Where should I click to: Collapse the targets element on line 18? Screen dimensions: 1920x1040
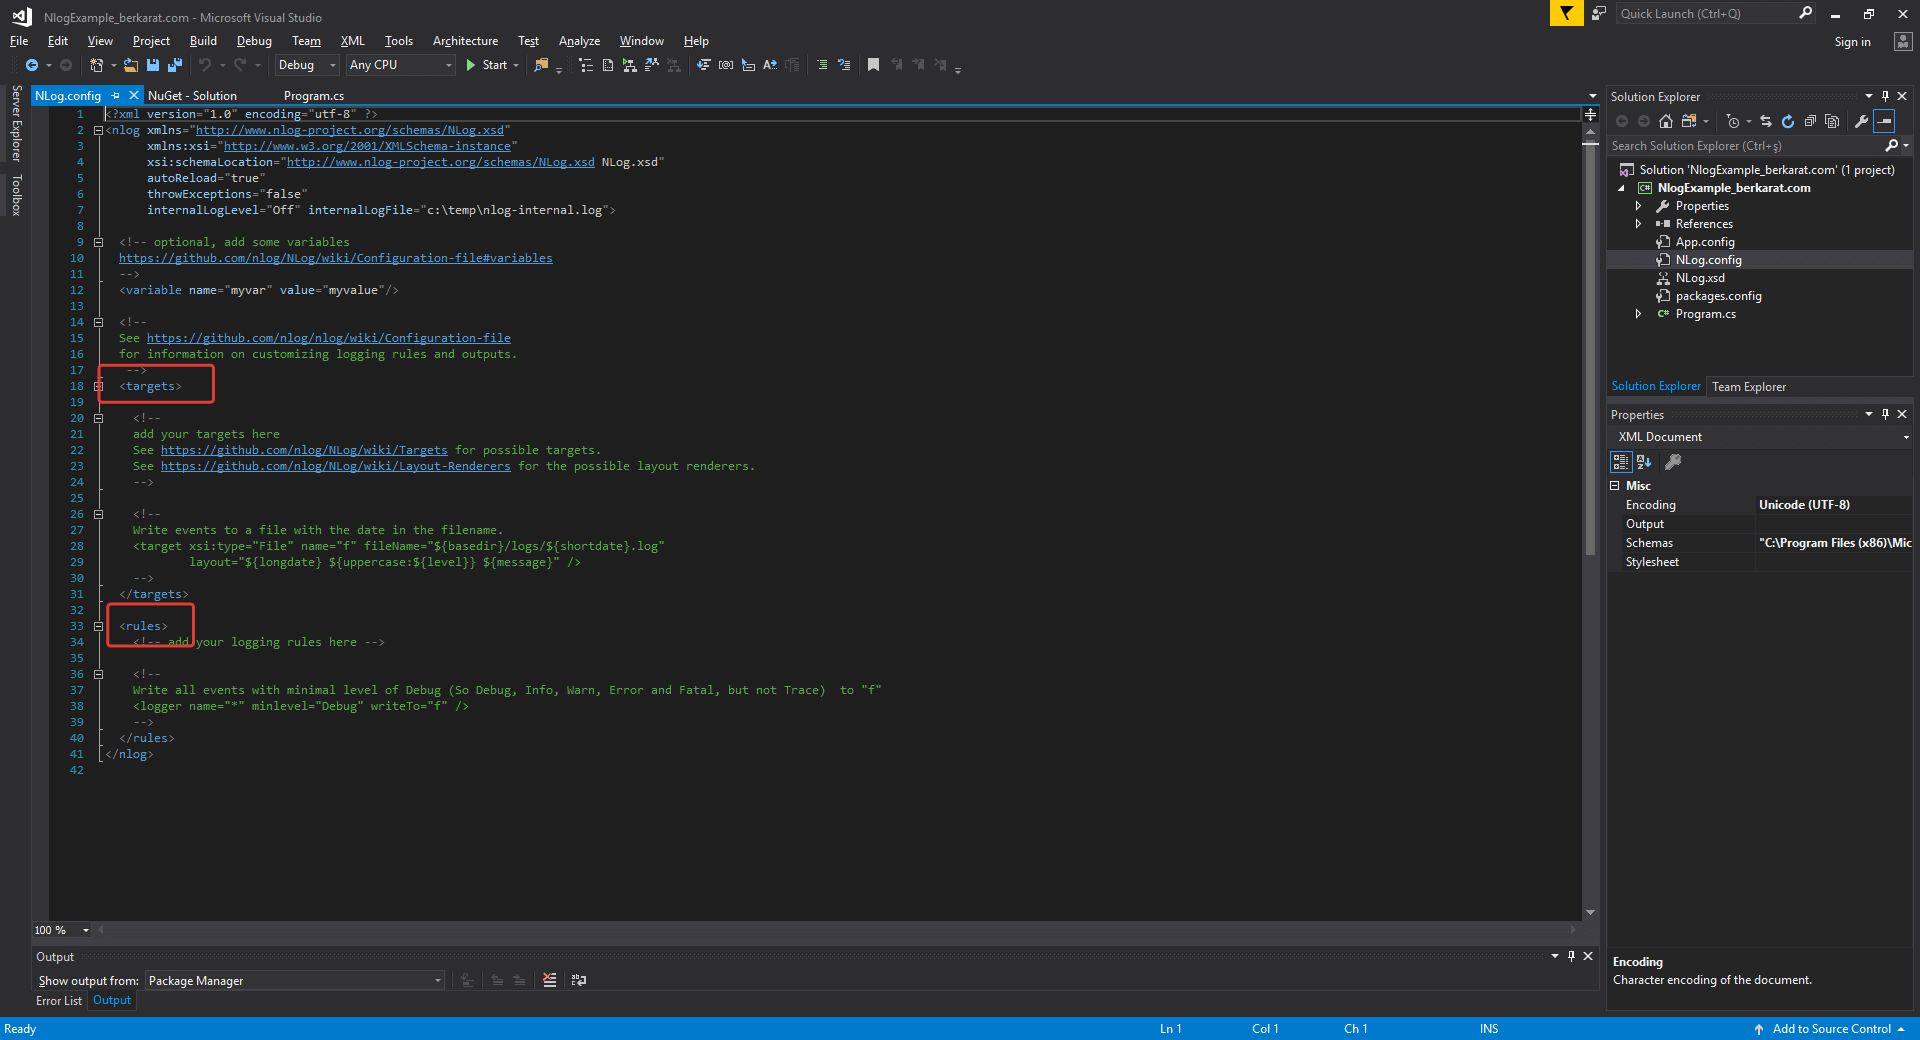pos(98,386)
